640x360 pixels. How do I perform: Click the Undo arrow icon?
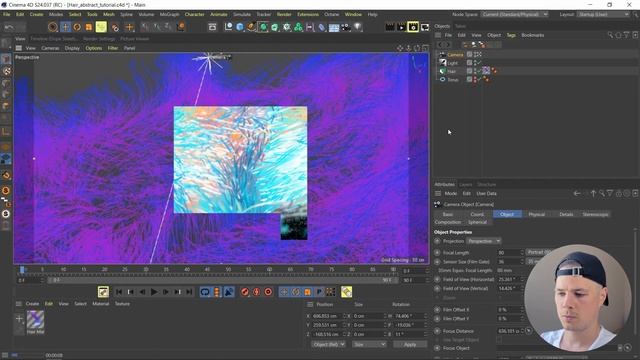(x=9, y=27)
